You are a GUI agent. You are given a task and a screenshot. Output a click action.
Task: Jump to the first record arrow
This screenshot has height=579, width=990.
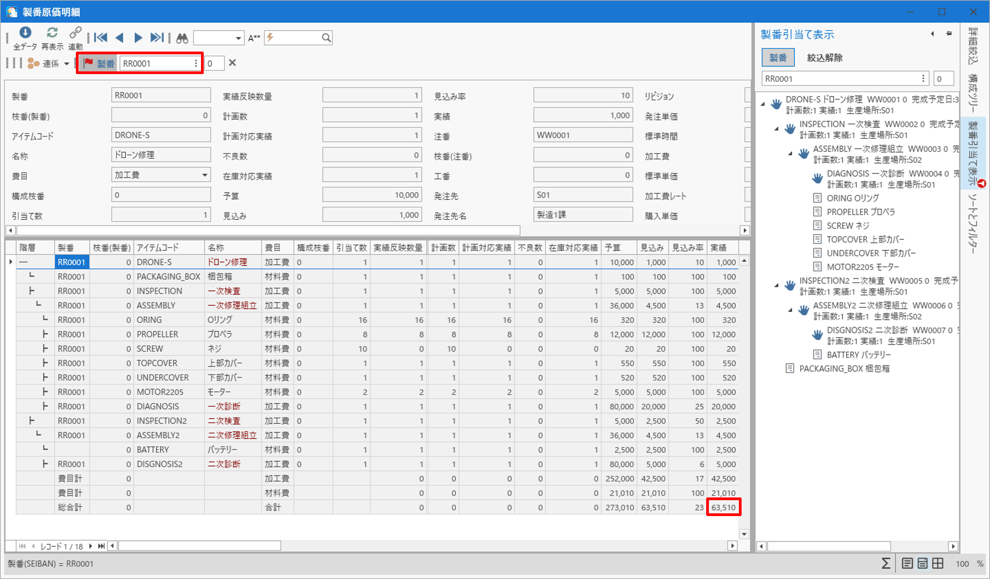point(101,38)
